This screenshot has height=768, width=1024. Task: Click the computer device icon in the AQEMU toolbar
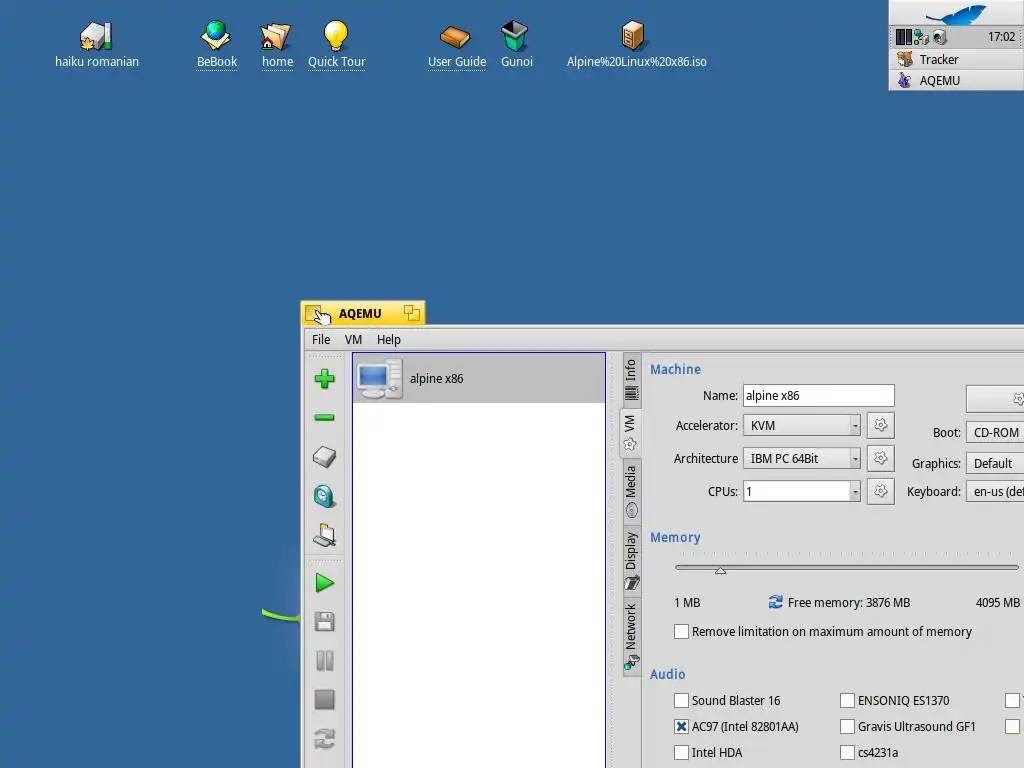click(325, 535)
